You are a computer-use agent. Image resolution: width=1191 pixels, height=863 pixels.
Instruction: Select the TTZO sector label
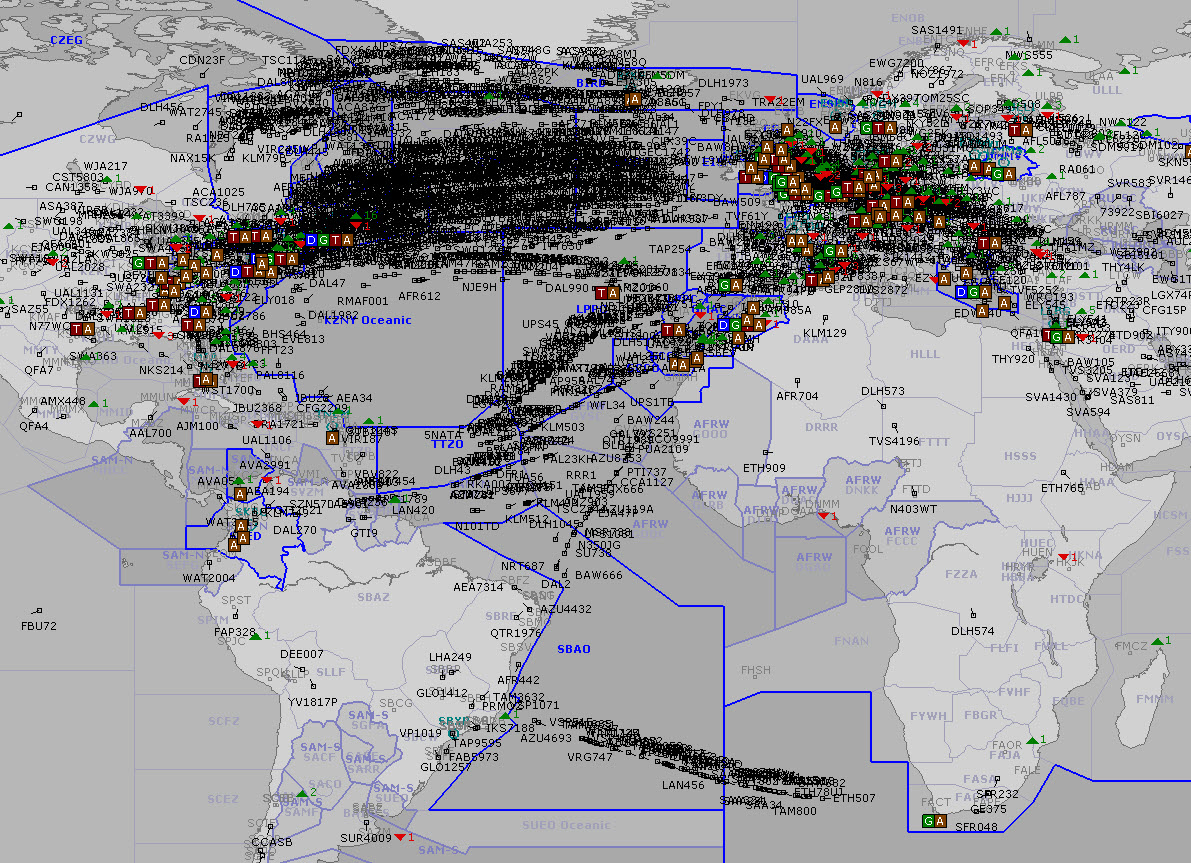click(x=446, y=444)
